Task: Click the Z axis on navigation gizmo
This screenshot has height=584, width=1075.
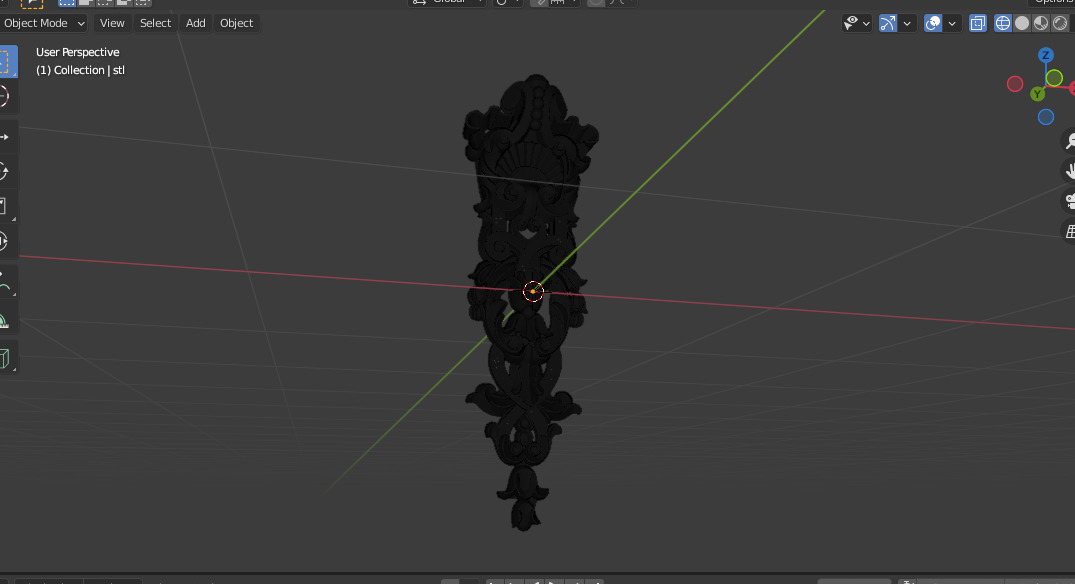Action: (x=1046, y=55)
